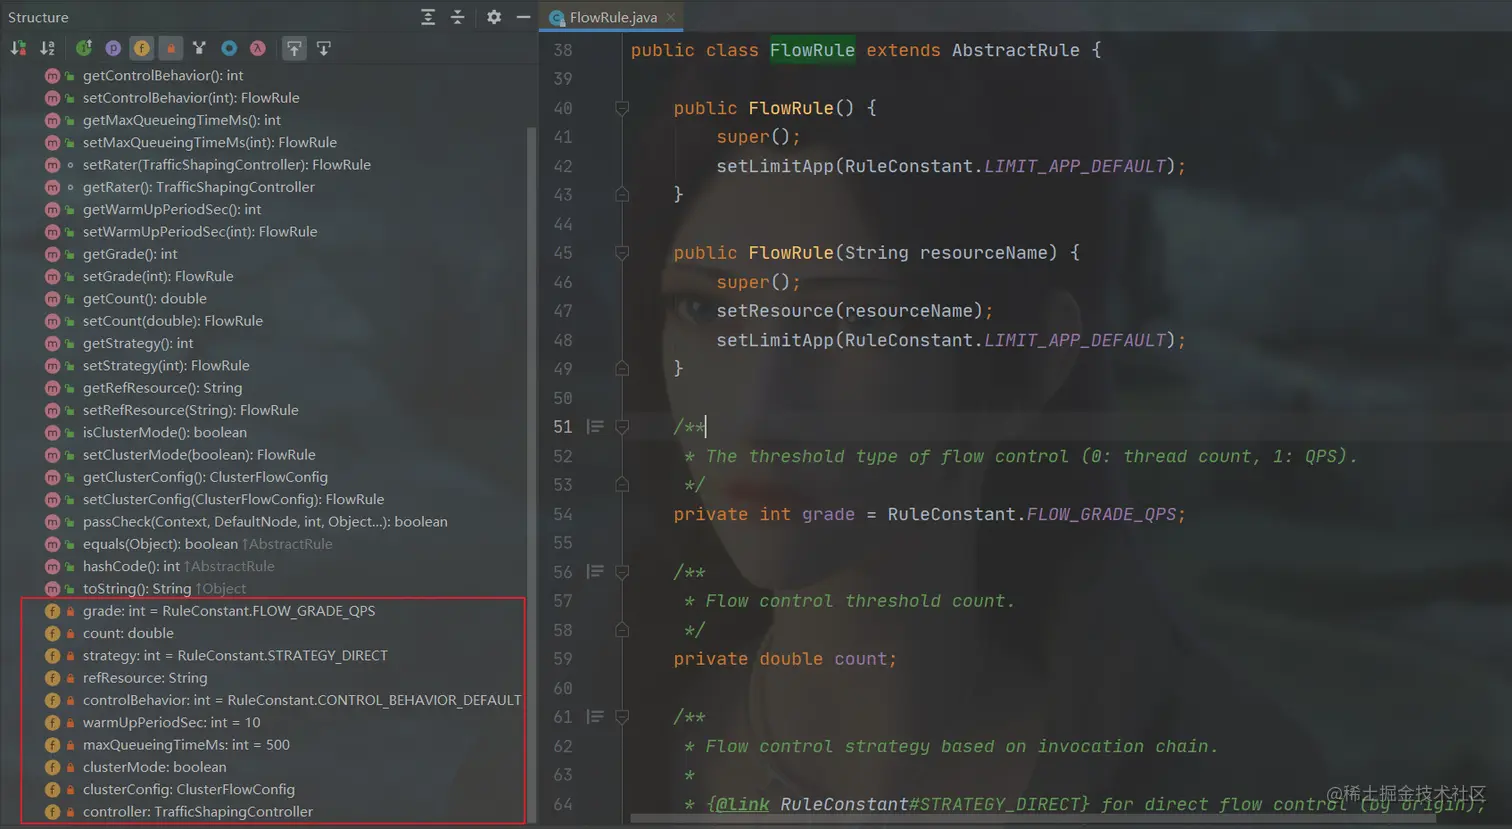The width and height of the screenshot is (1512, 829).
Task: Open Structure panel settings gear
Action: 494,17
